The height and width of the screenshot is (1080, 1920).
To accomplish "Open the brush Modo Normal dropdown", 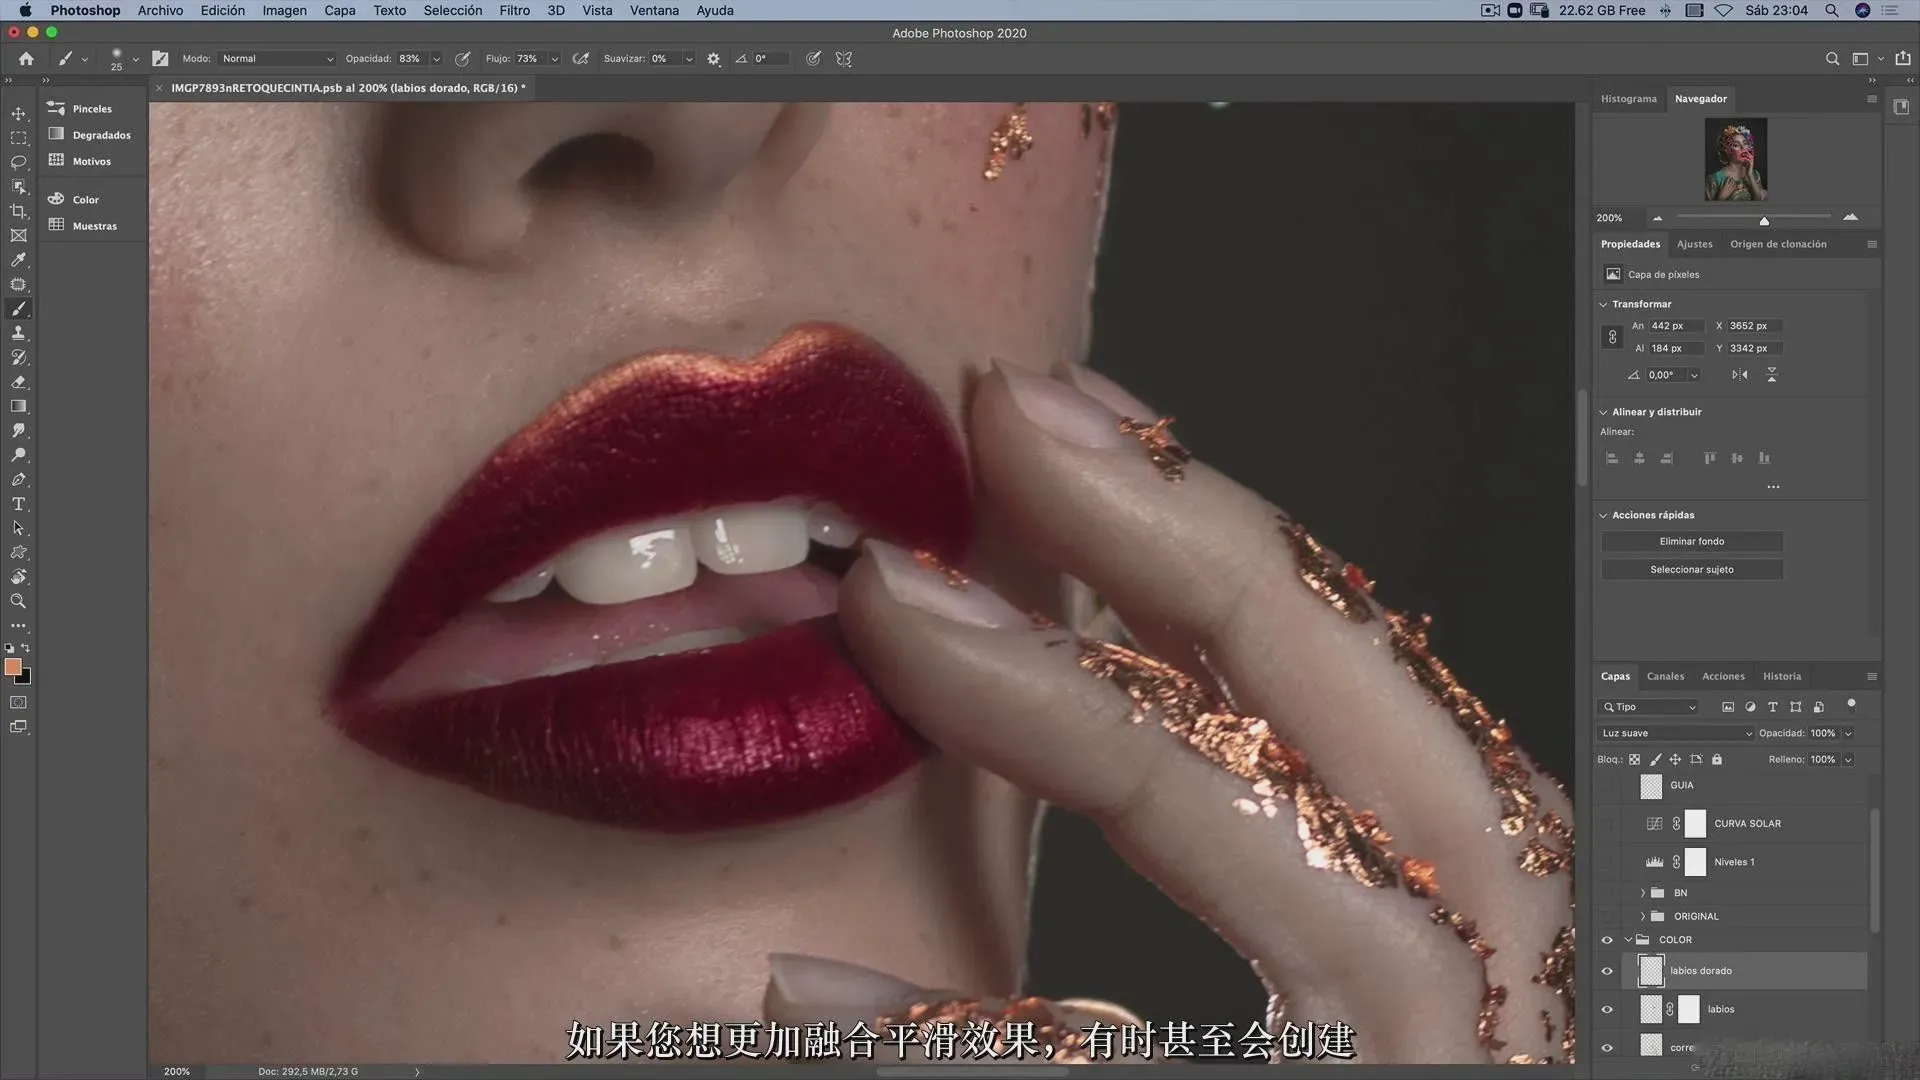I will pyautogui.click(x=277, y=59).
